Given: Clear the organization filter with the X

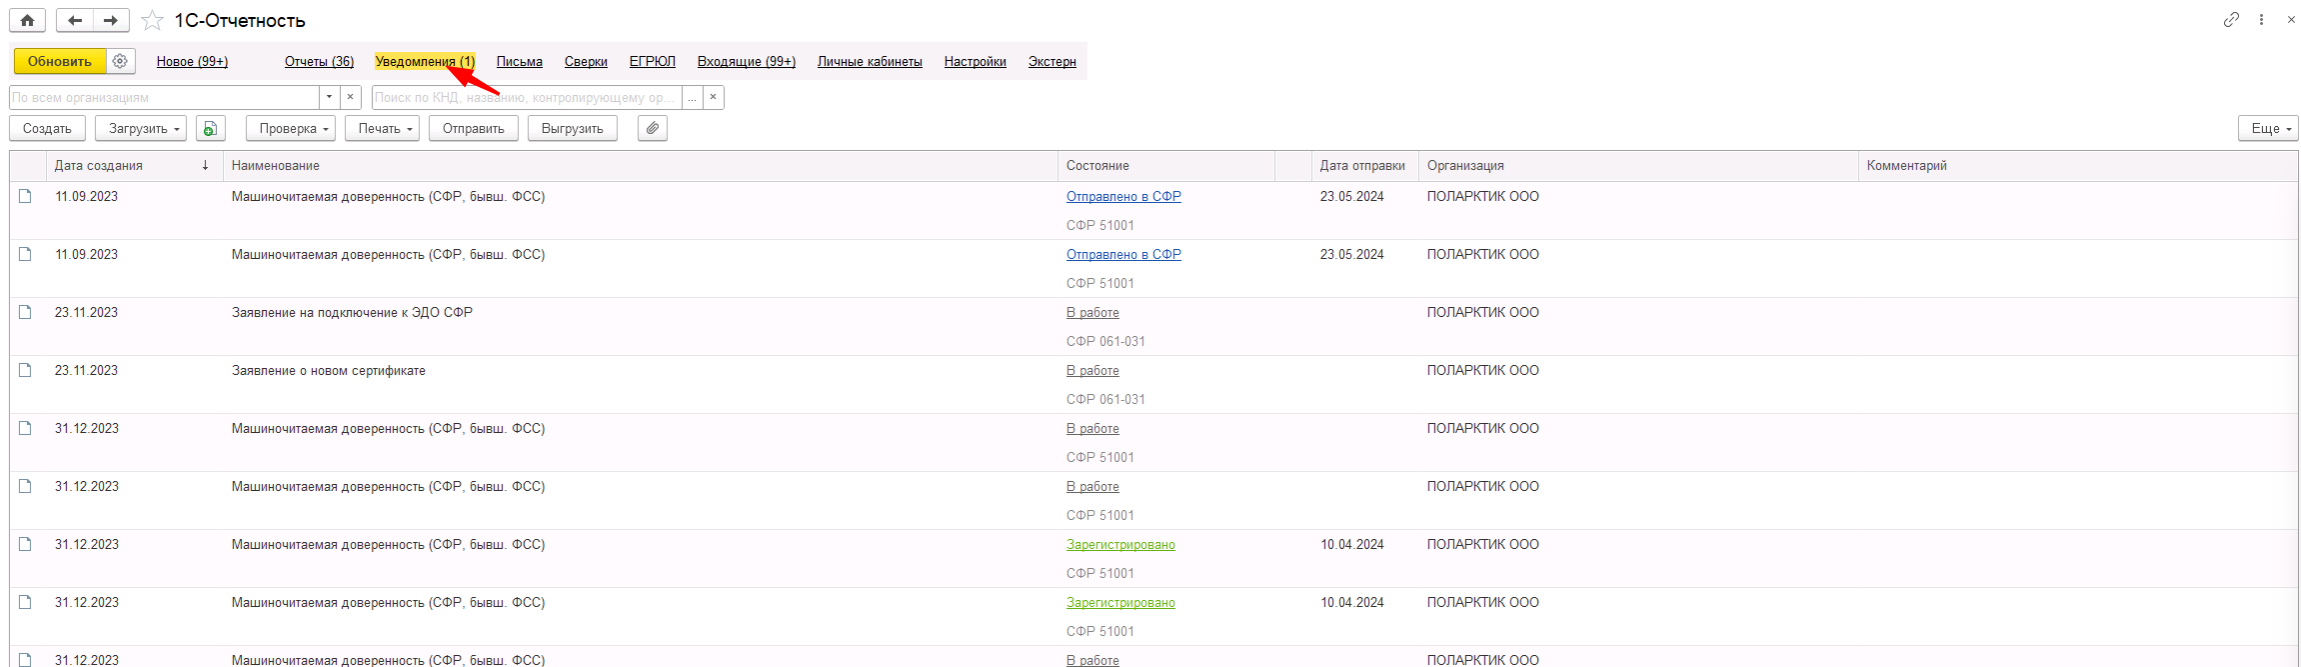Looking at the screenshot, I should [x=350, y=97].
